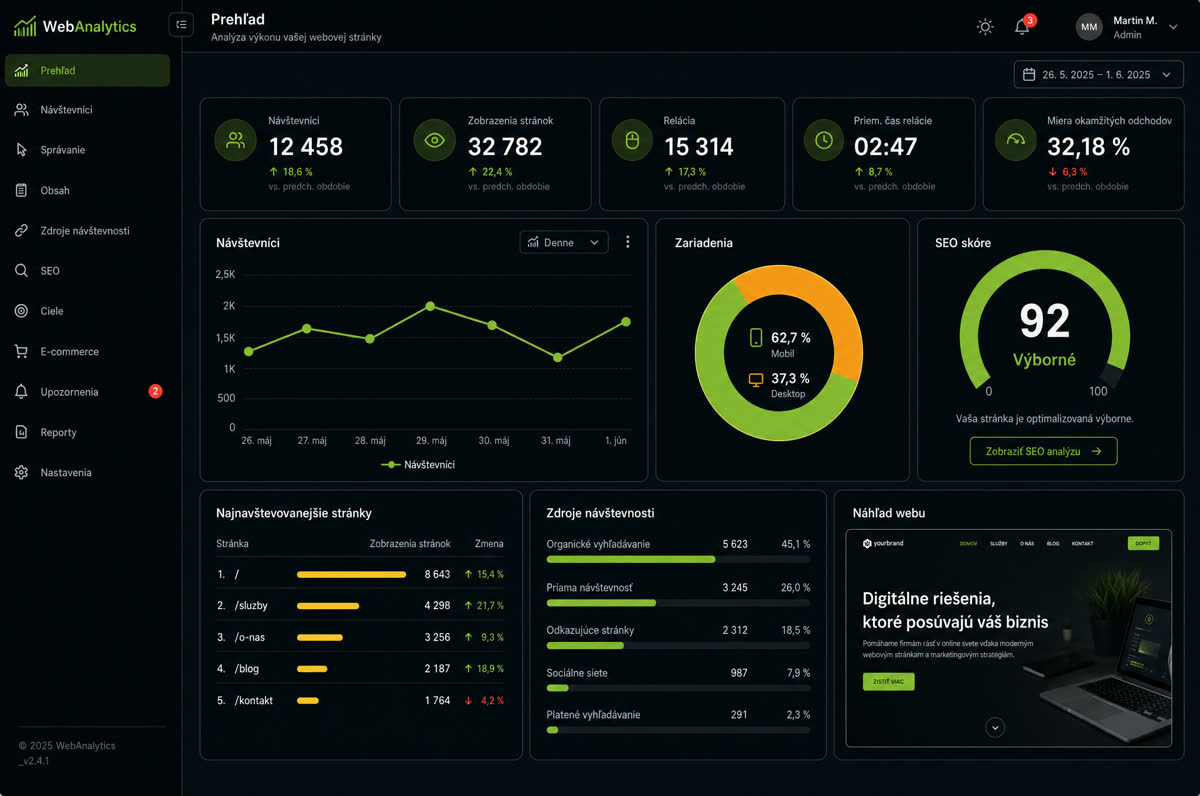
Task: Click the Mobil phone icon in donut chart
Action: coord(756,338)
